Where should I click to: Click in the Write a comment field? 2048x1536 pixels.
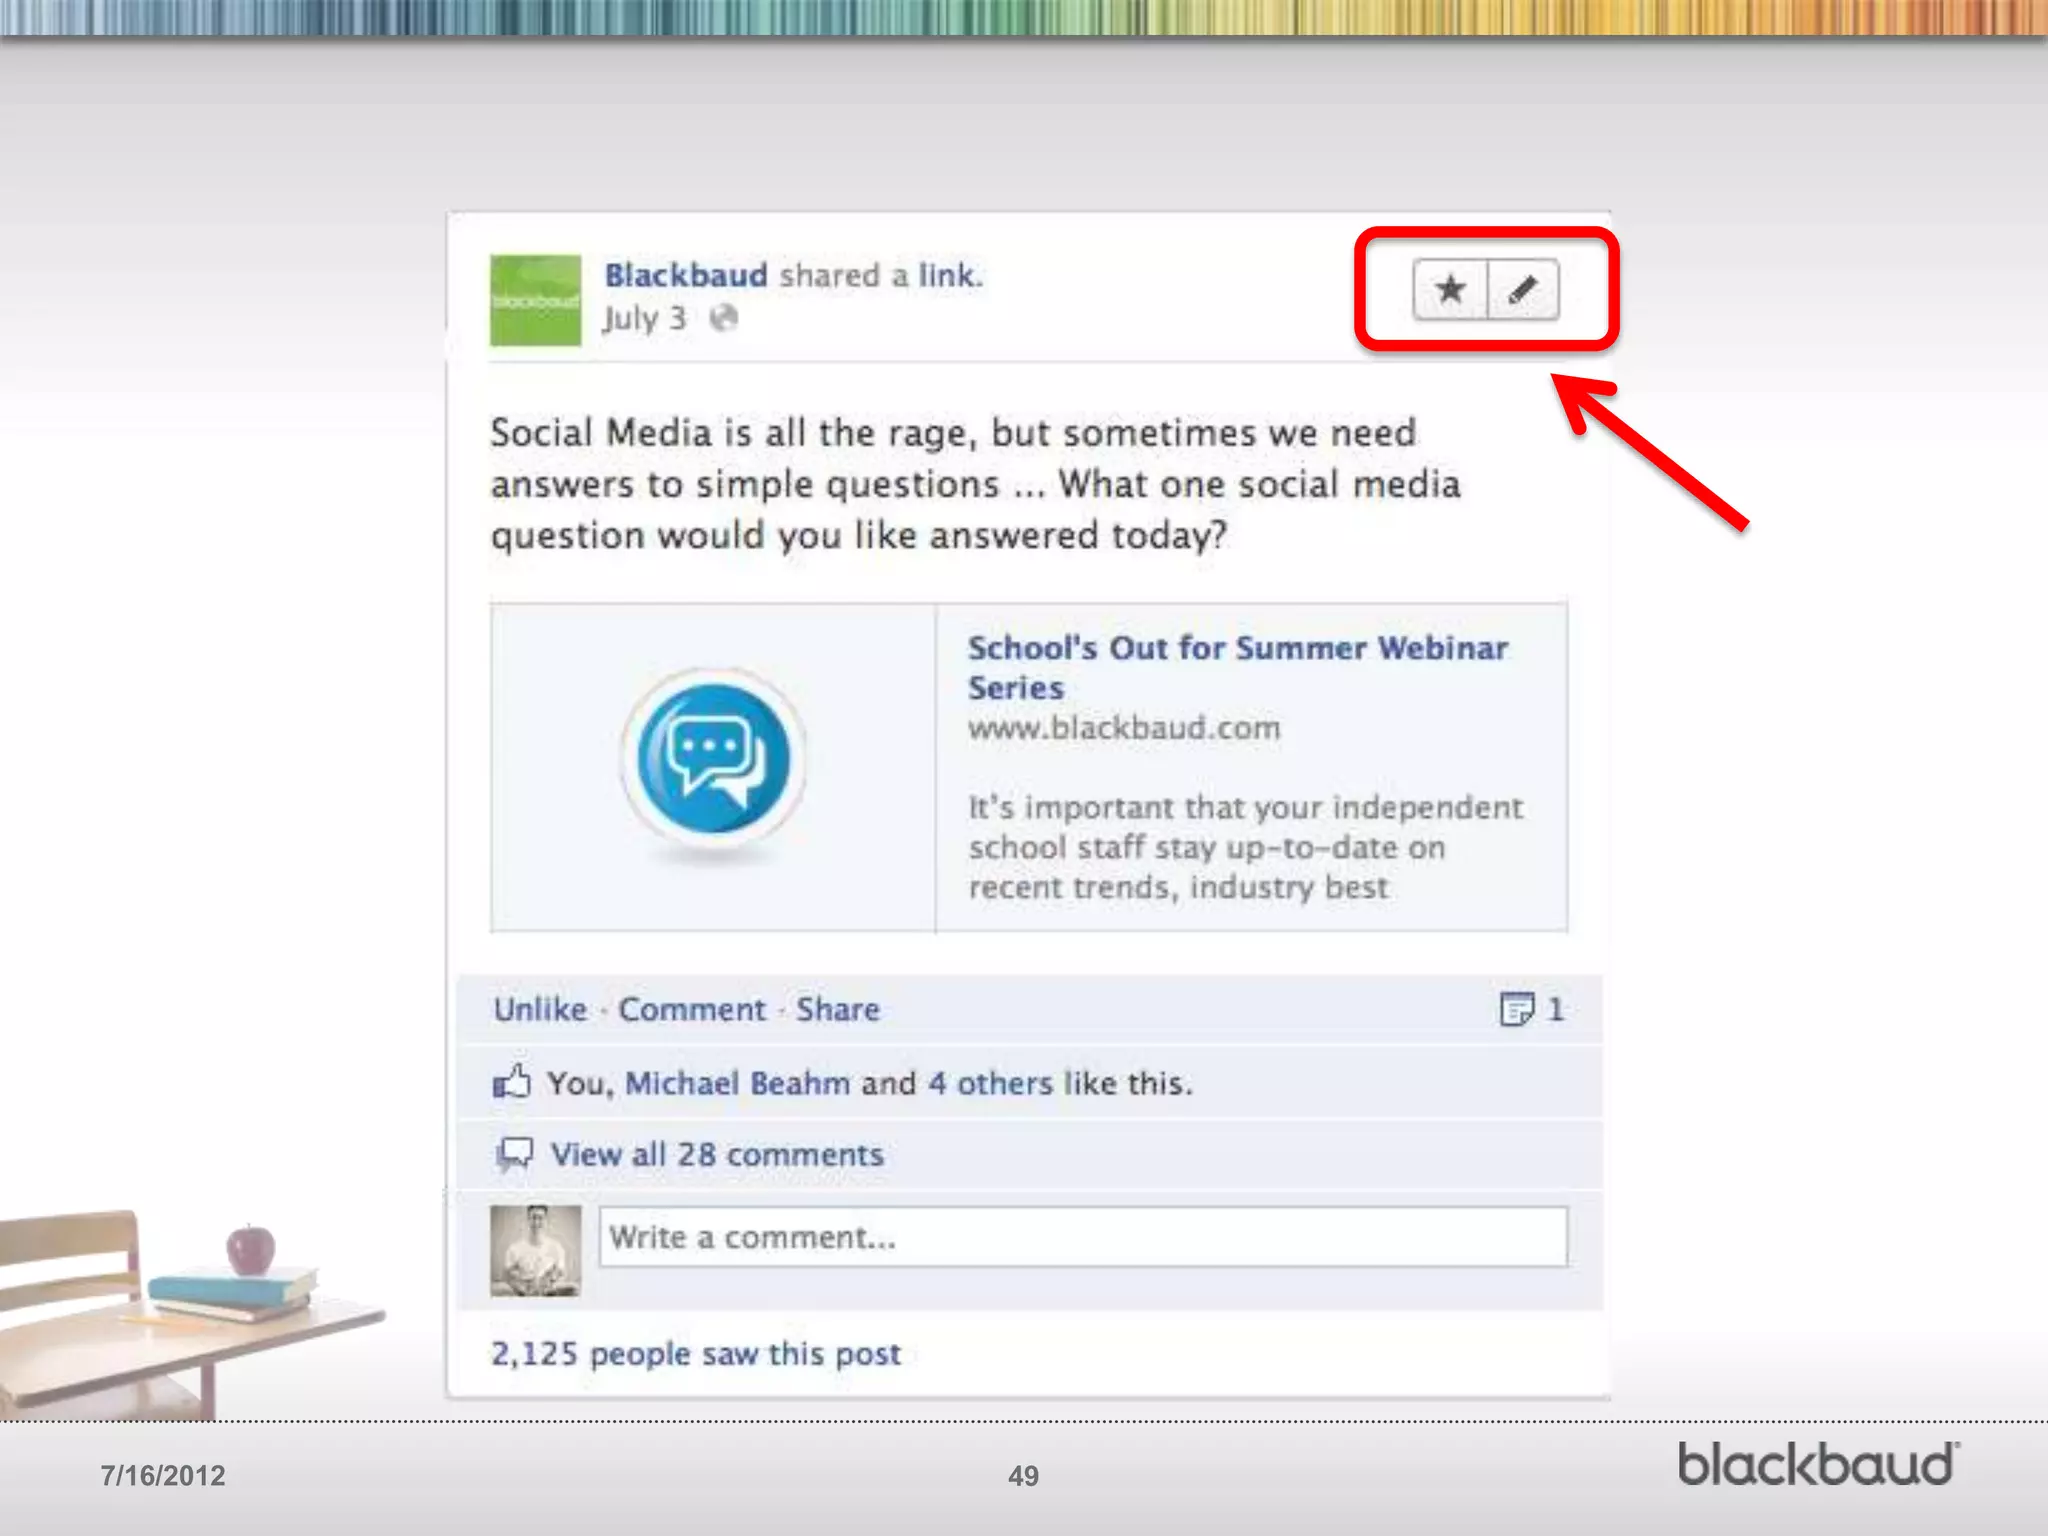tap(1082, 1237)
